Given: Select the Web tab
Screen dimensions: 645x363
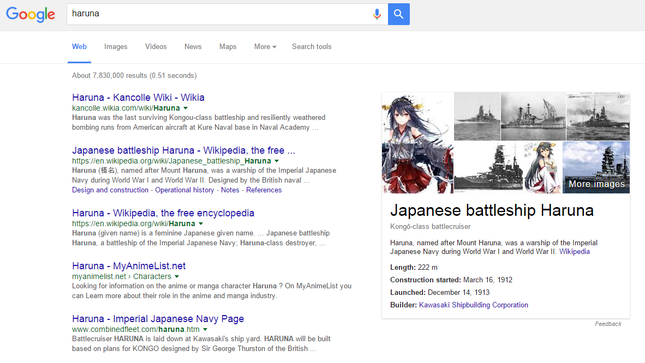Looking at the screenshot, I should point(79,47).
